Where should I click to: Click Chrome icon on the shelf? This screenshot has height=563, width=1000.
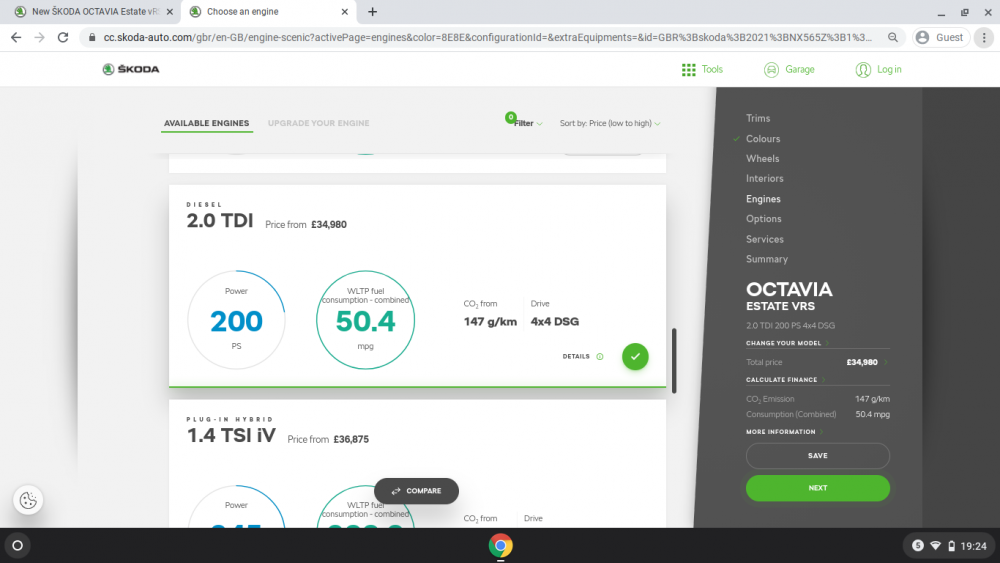[x=501, y=545]
